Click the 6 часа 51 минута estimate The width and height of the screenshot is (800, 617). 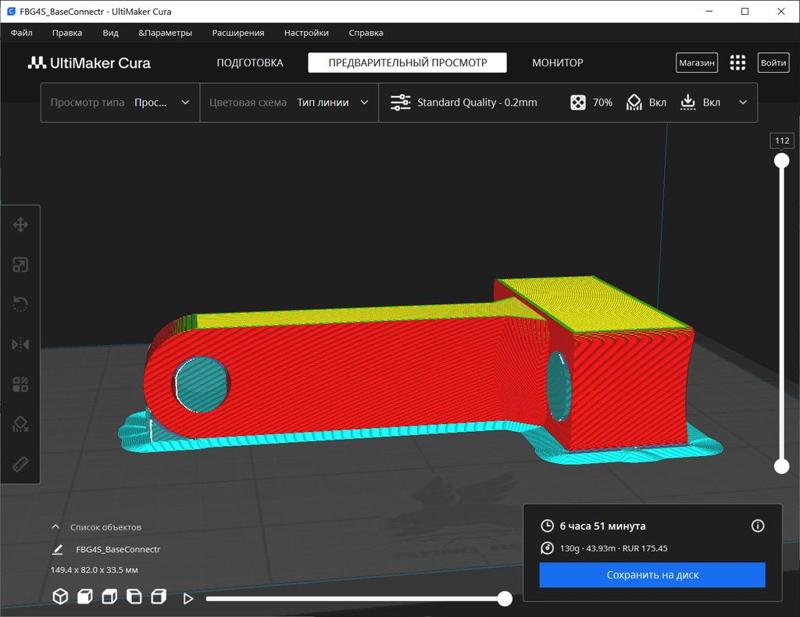(x=603, y=526)
